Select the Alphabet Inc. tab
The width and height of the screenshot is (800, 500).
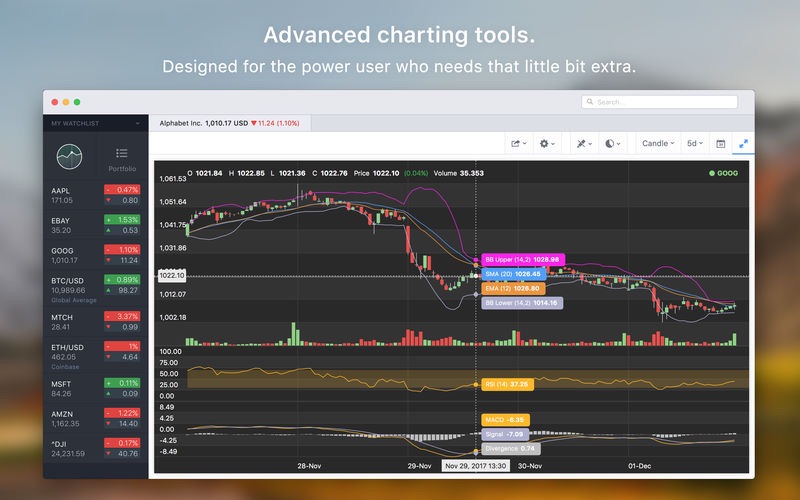(x=230, y=123)
